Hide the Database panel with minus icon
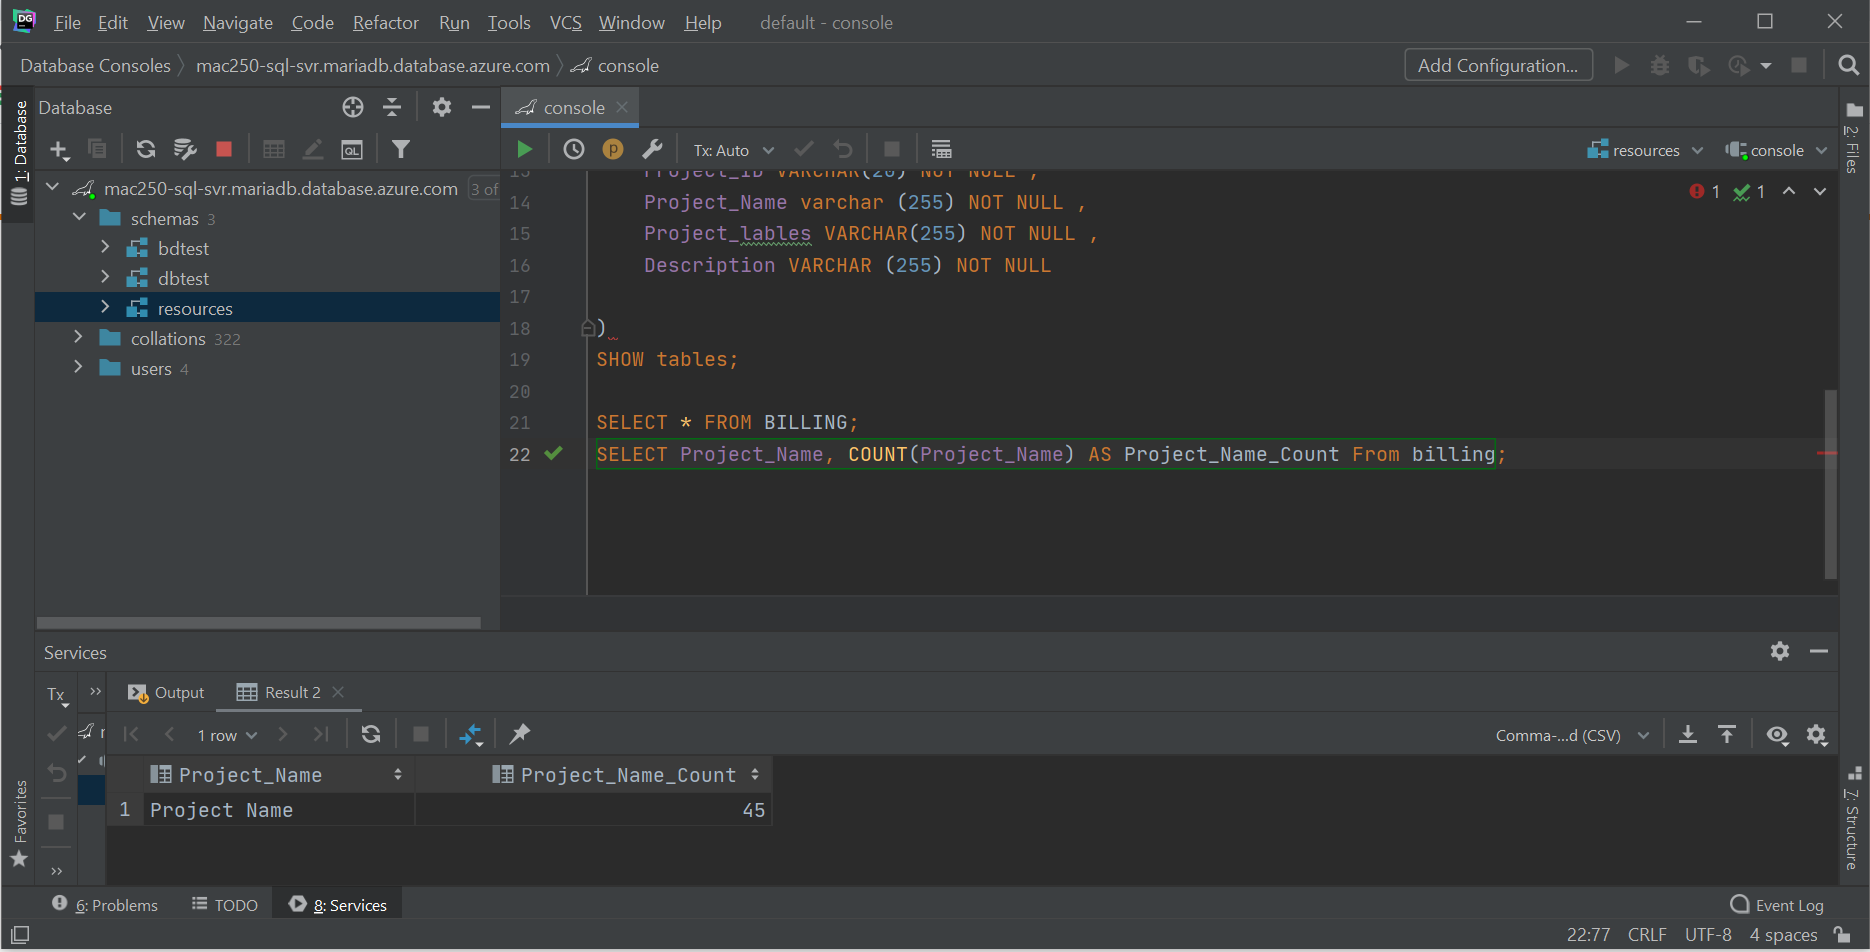 (481, 107)
